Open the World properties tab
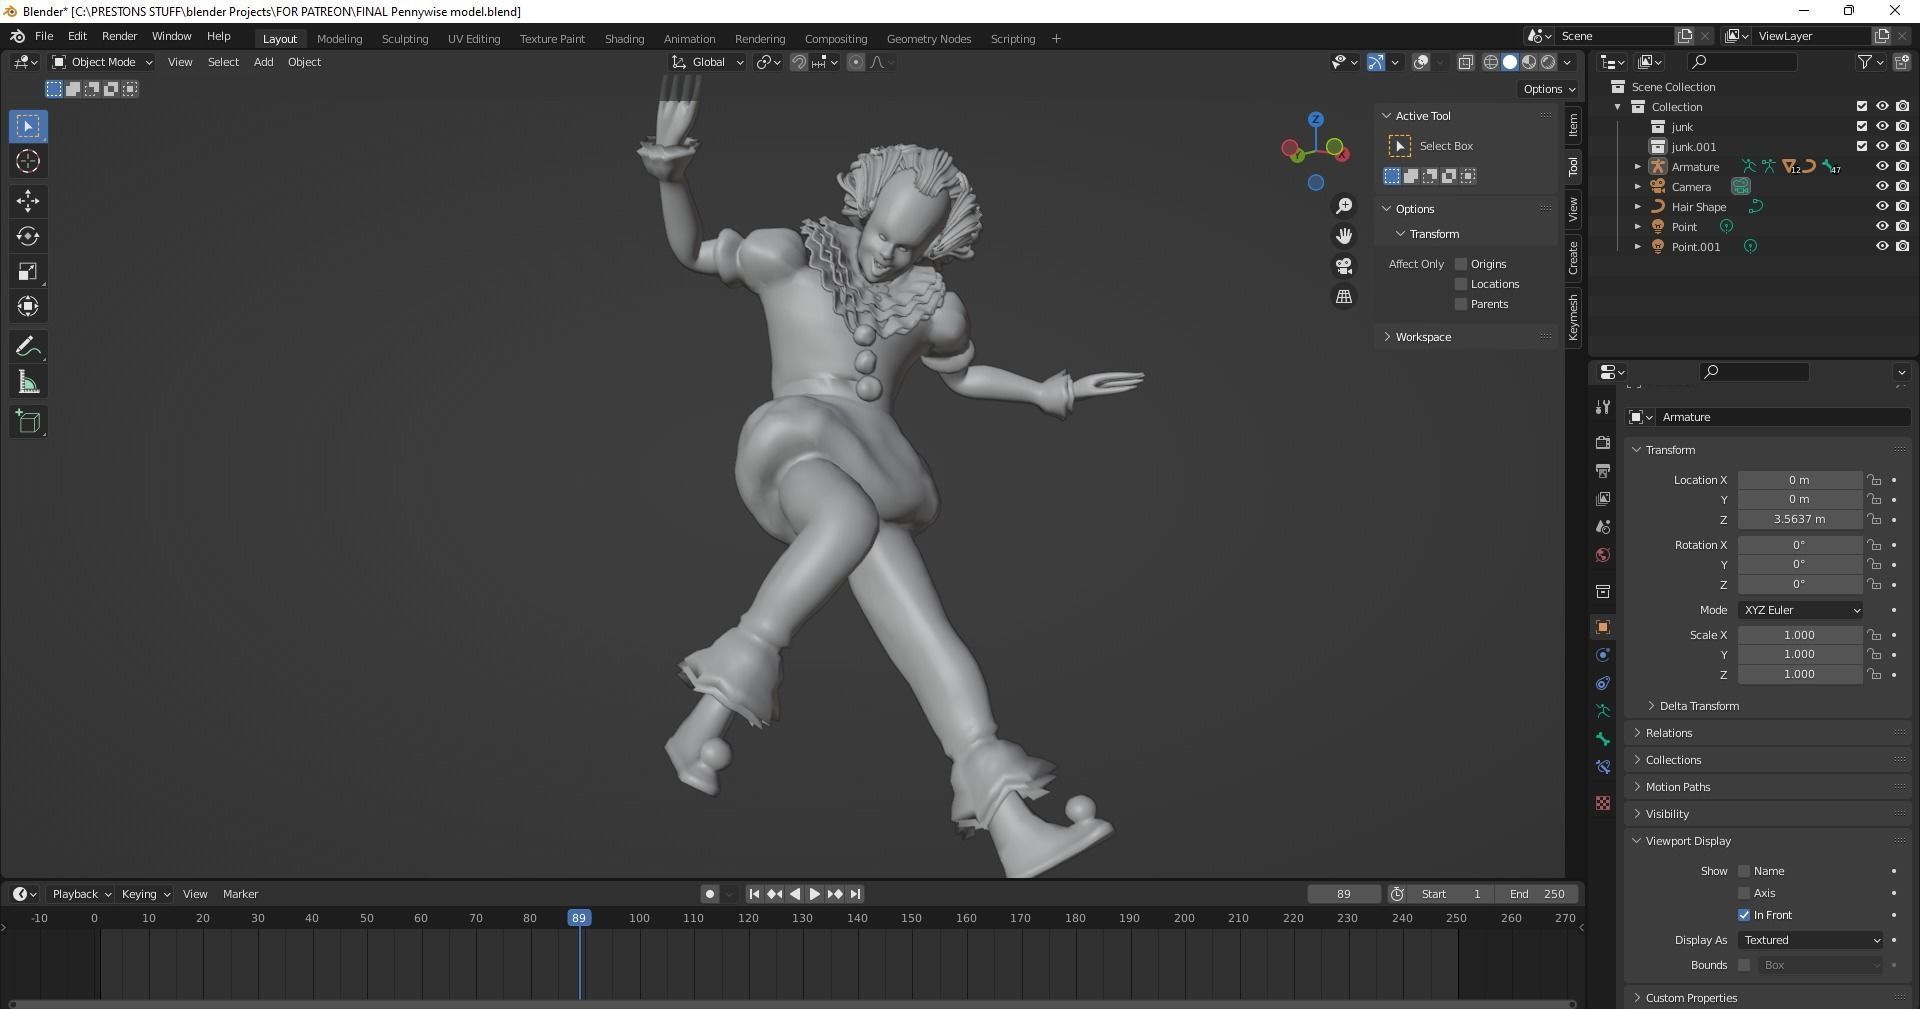The width and height of the screenshot is (1920, 1009). pyautogui.click(x=1603, y=555)
